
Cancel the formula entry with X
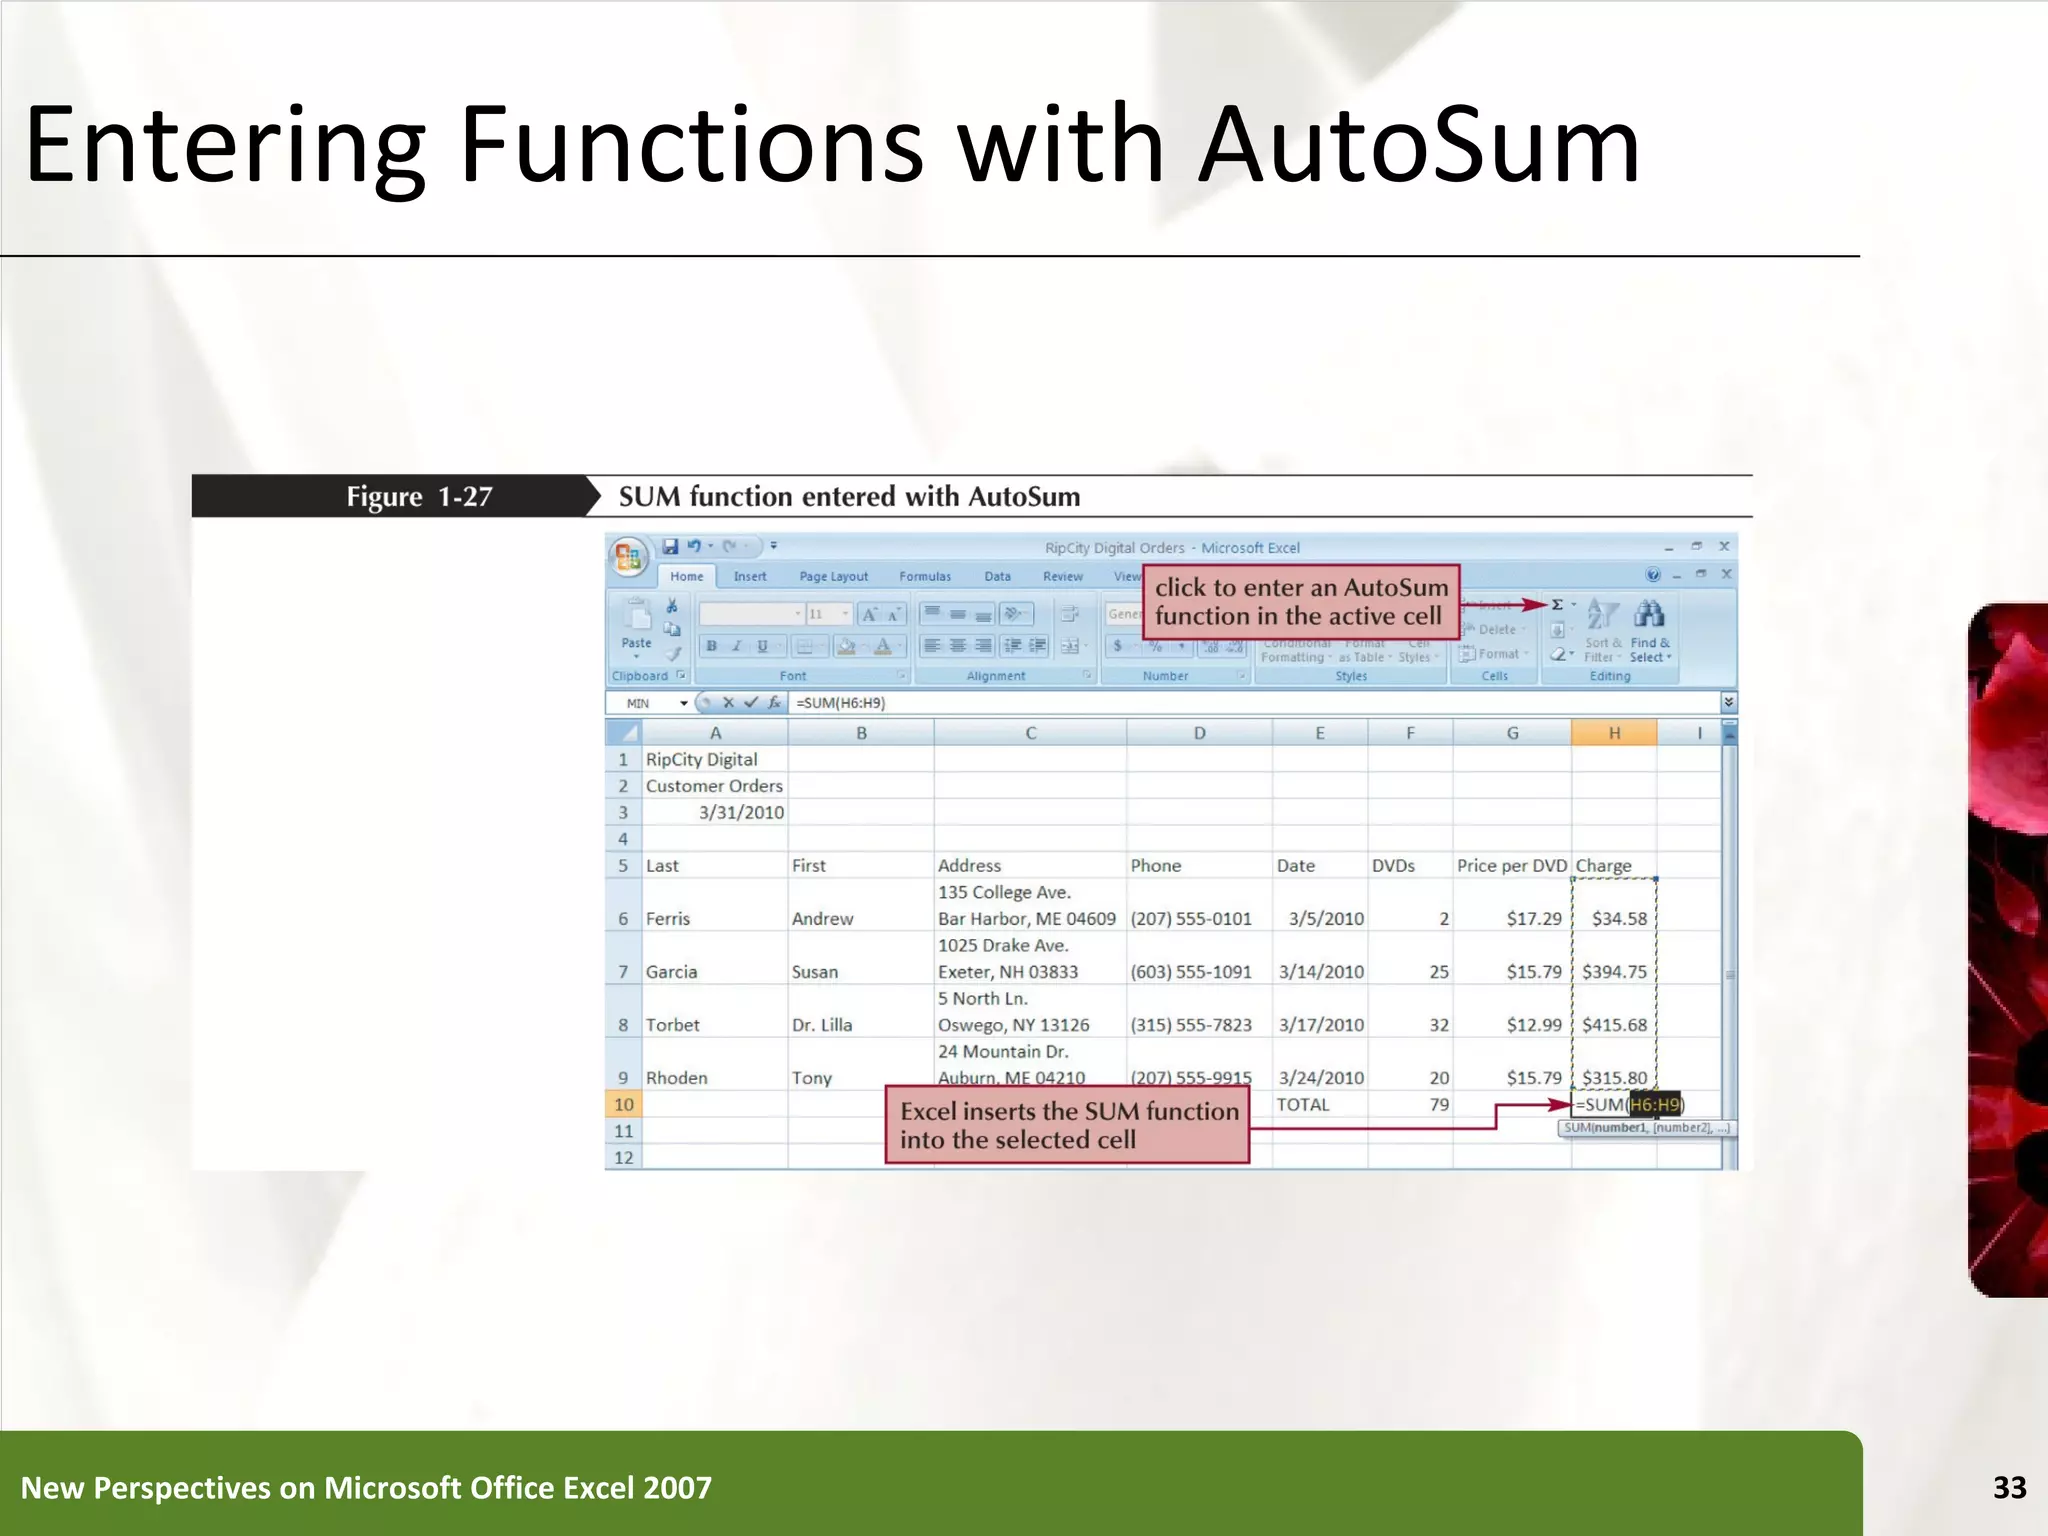pyautogui.click(x=728, y=703)
